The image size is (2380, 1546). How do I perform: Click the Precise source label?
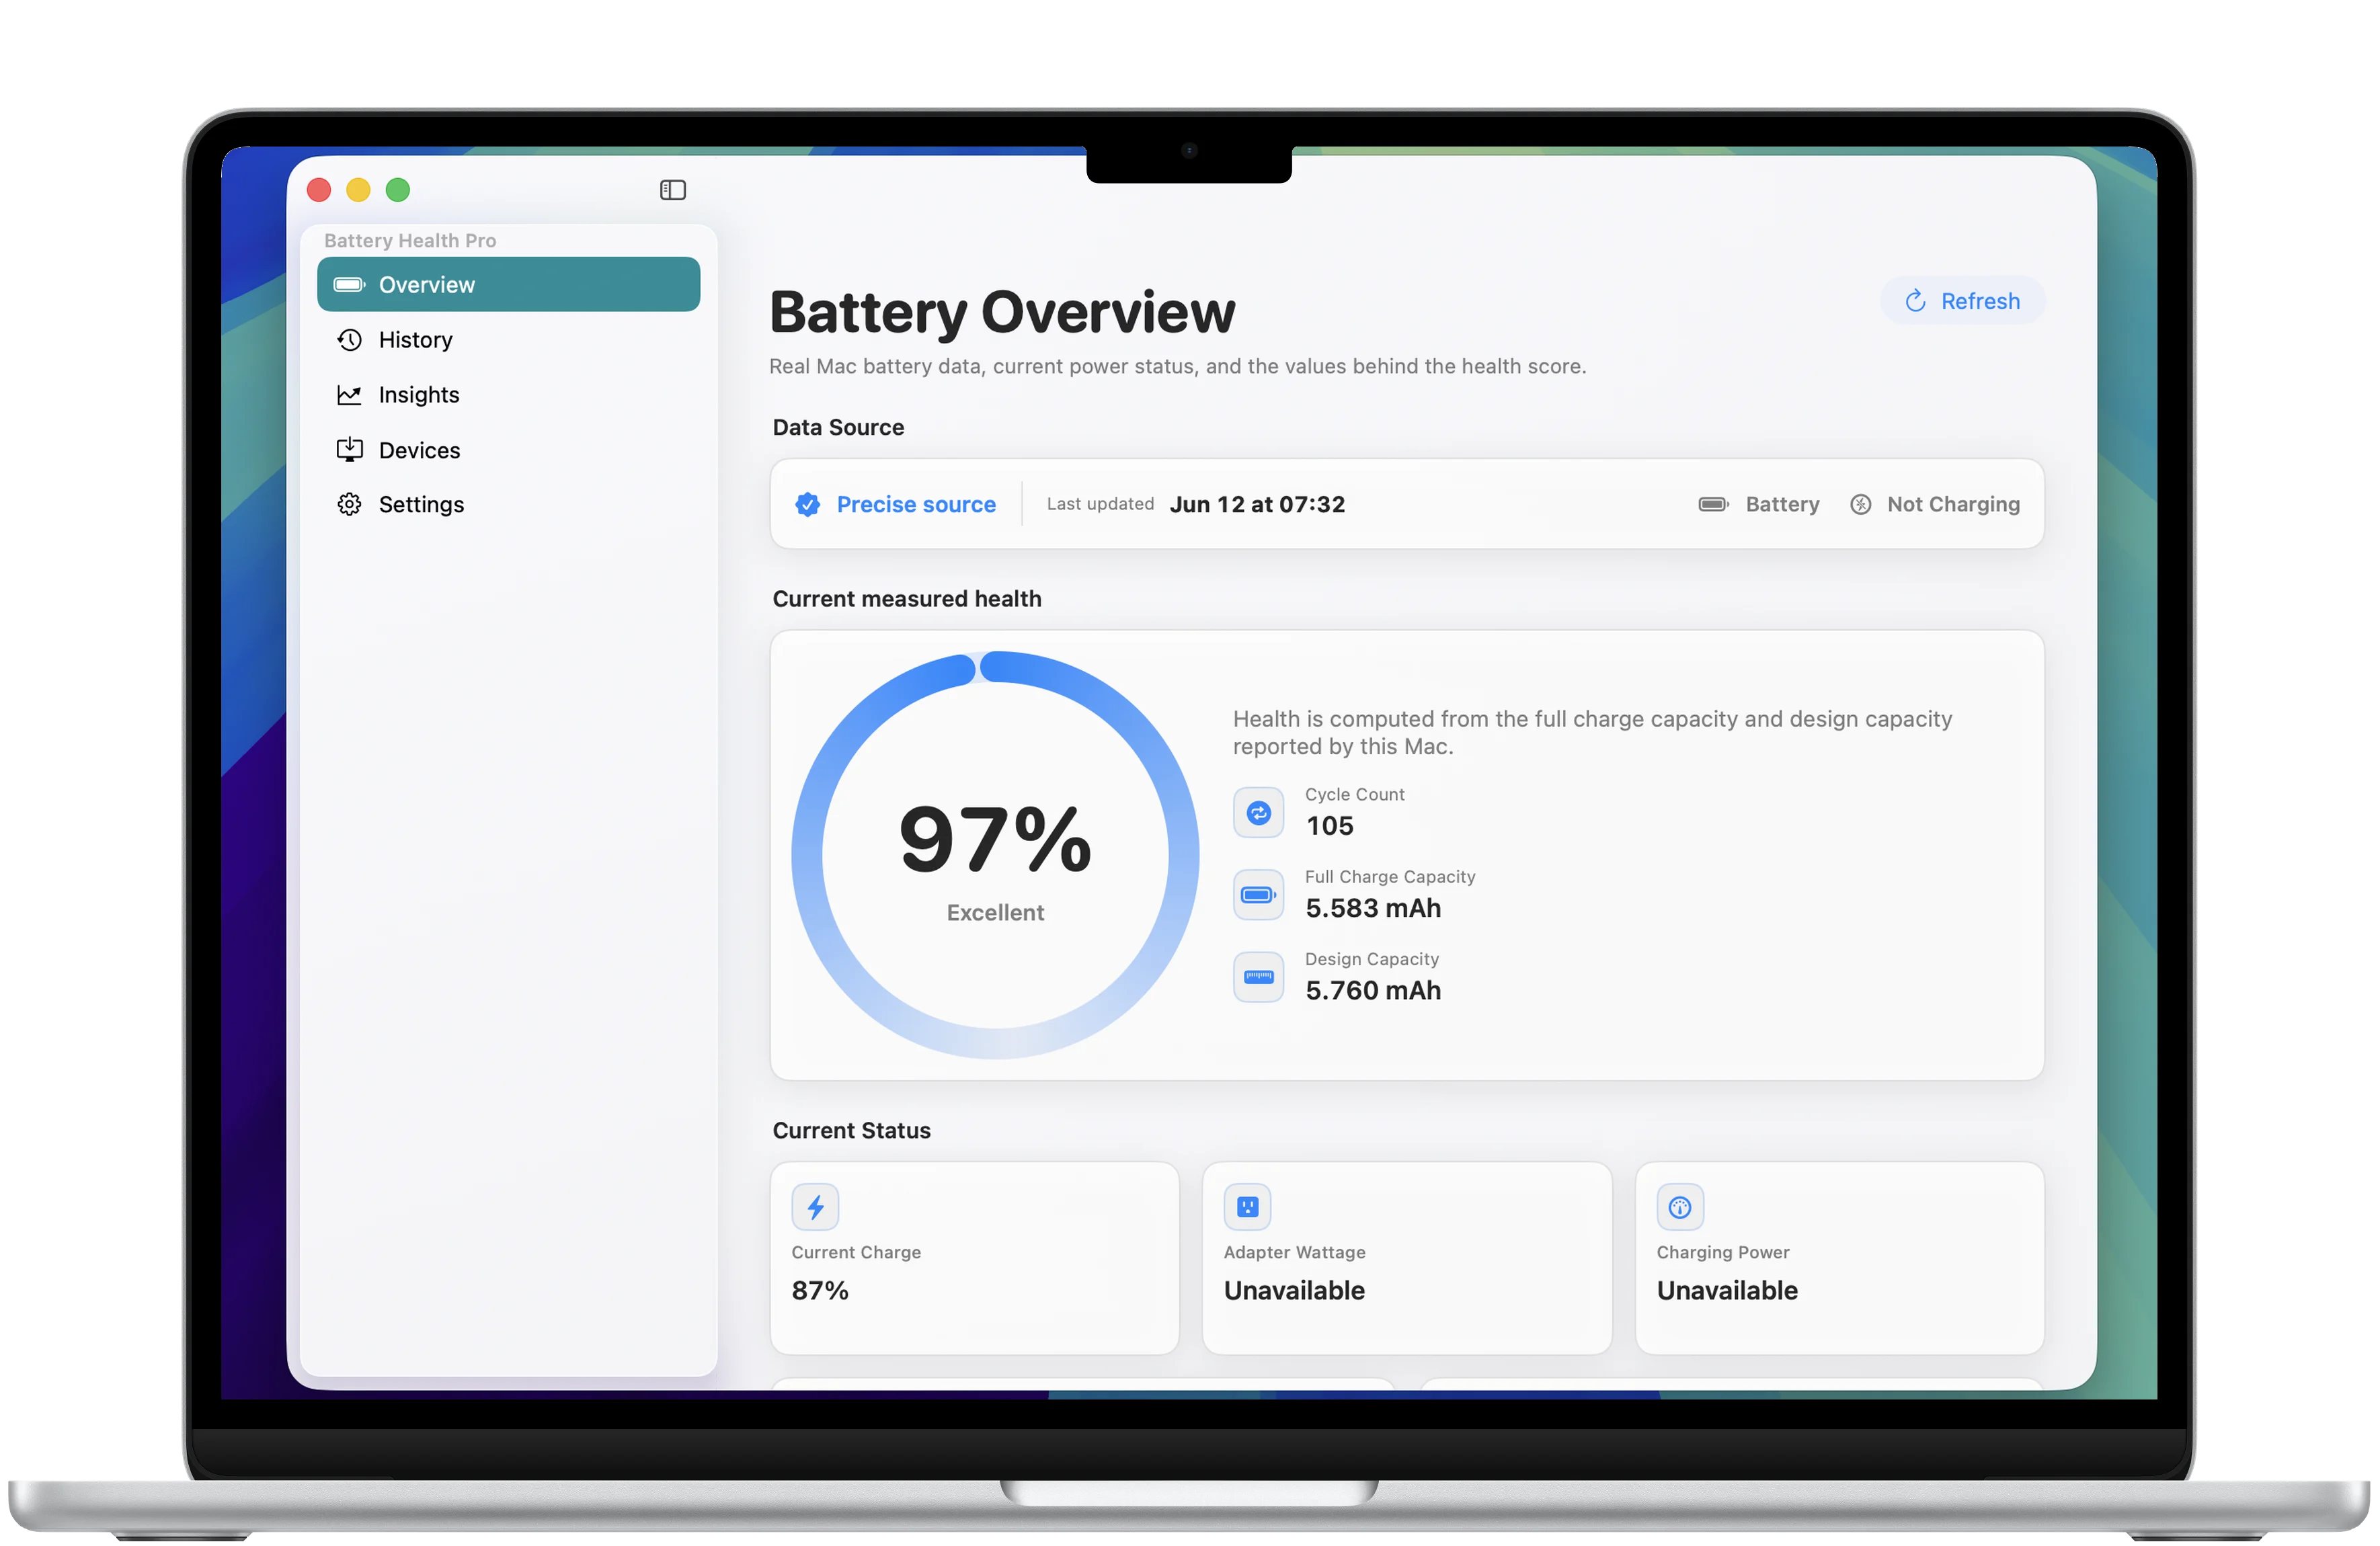[916, 505]
